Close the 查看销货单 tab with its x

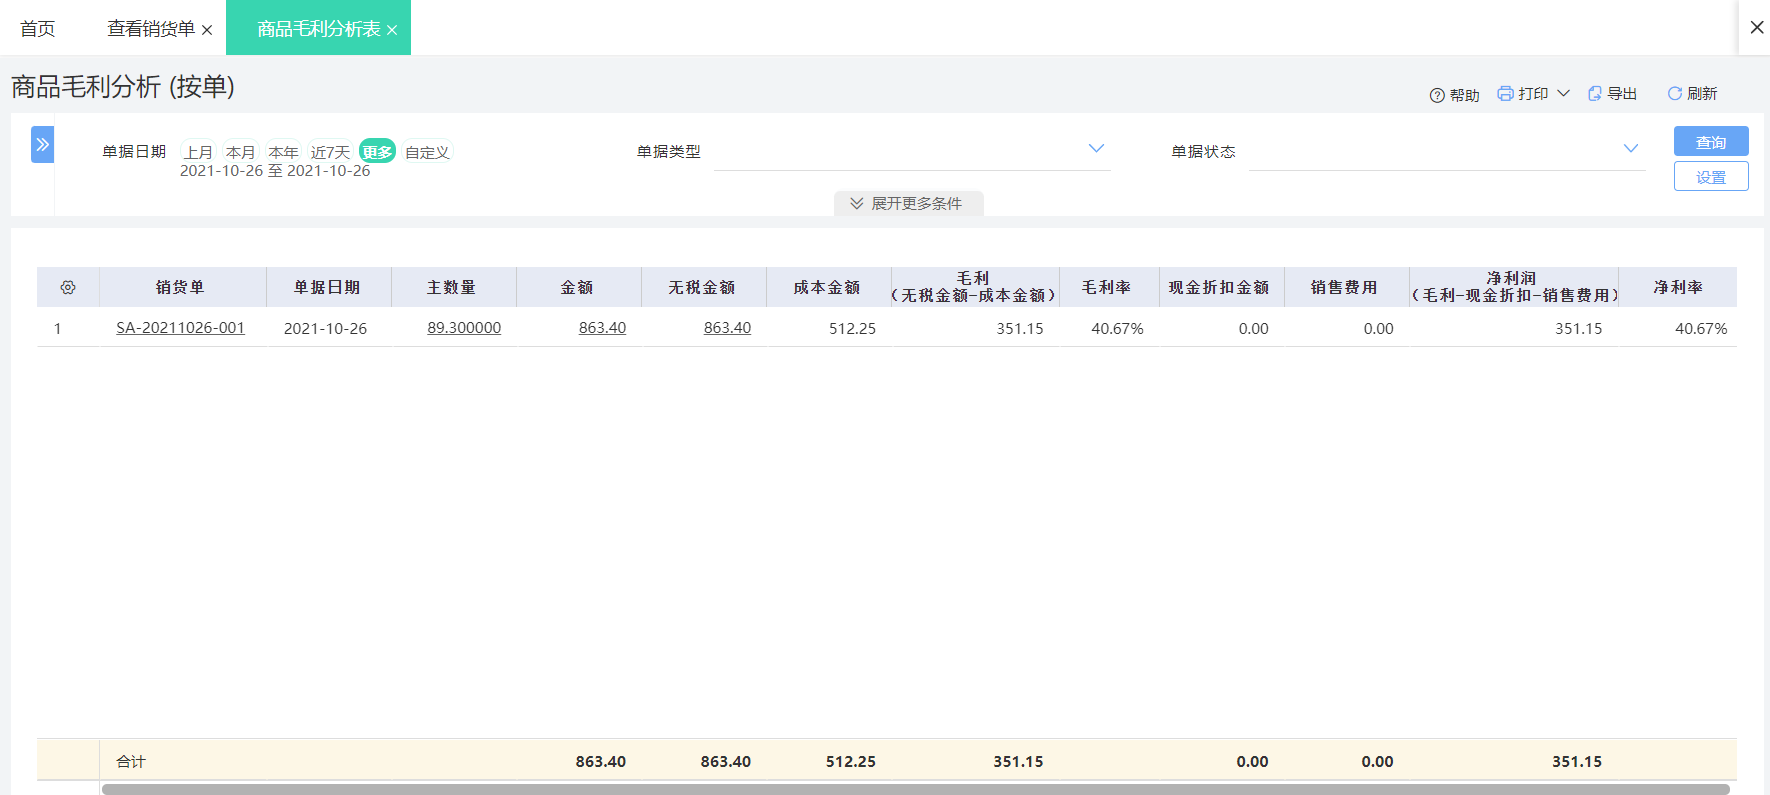click(207, 30)
